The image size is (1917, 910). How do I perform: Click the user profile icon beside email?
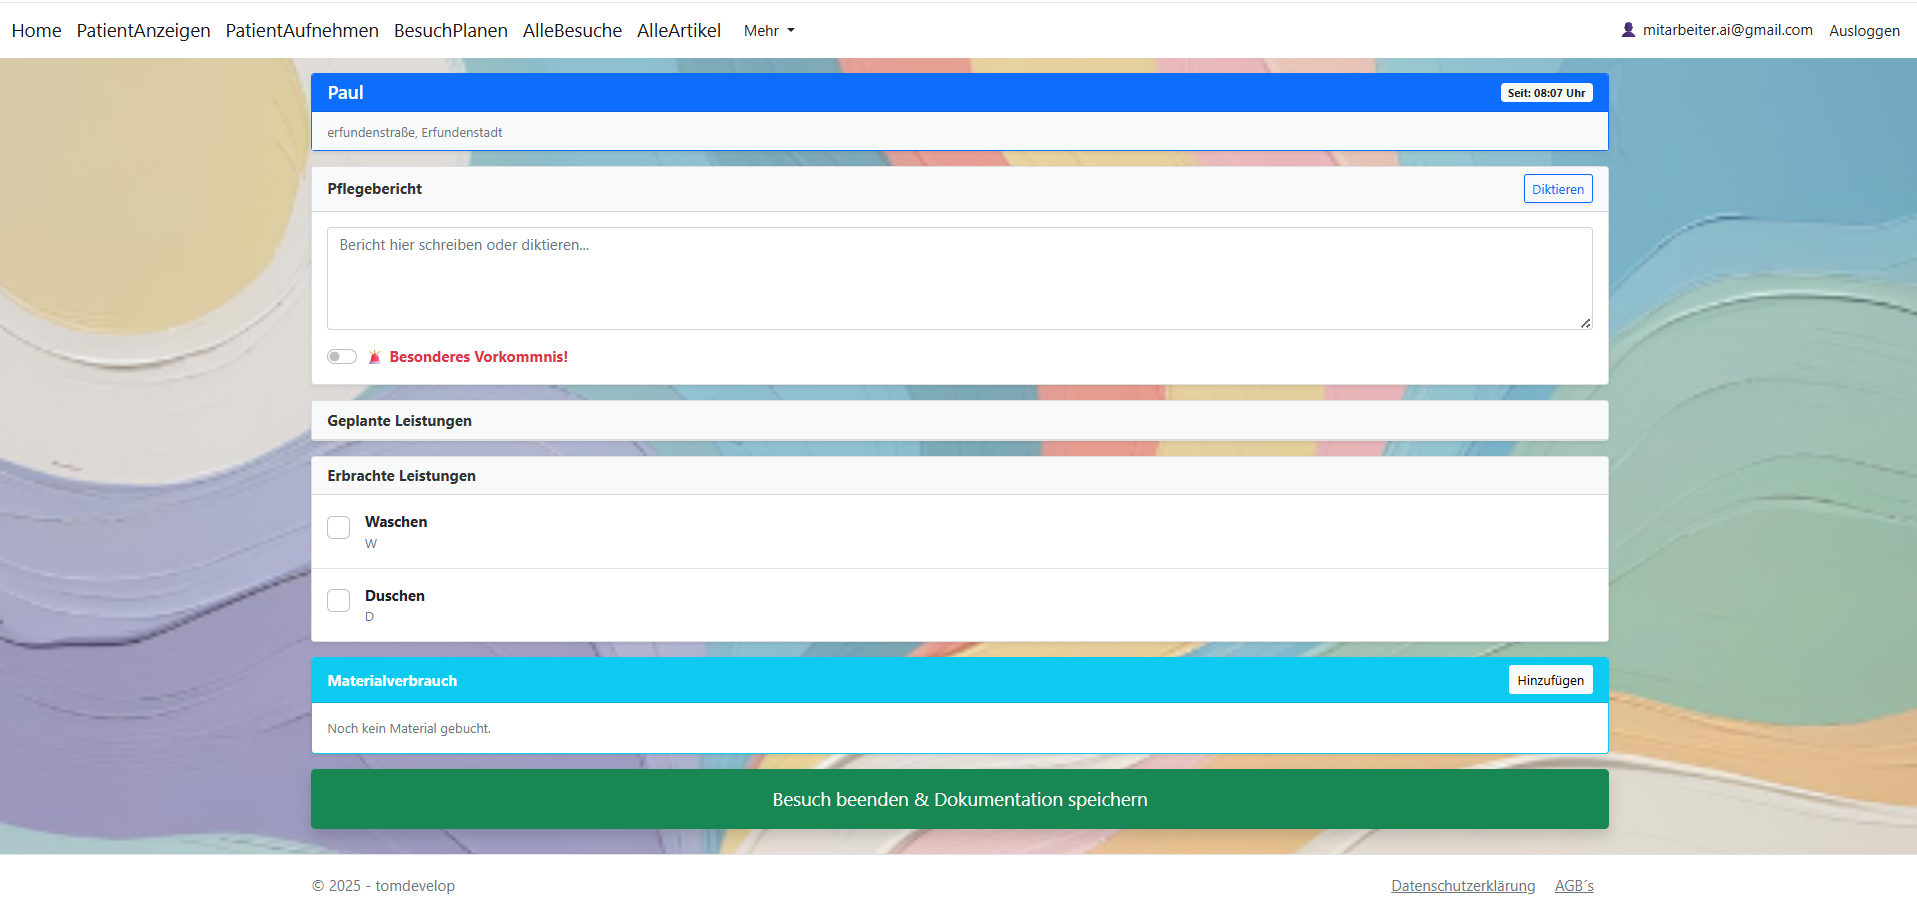pos(1628,30)
